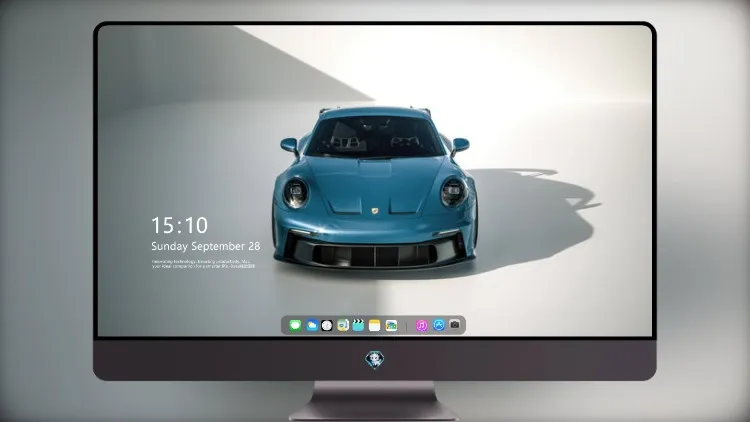This screenshot has height=422, width=750.
Task: Click the 15:10 clock widget
Action: pyautogui.click(x=179, y=225)
